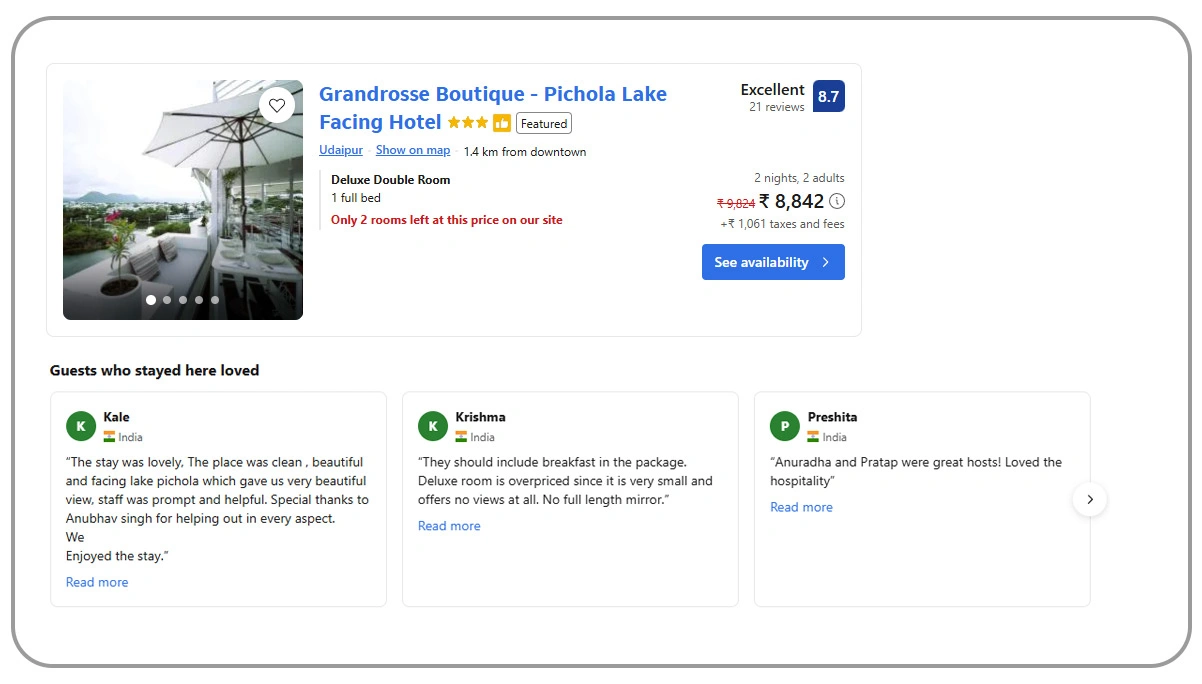Select Preshita's avatar icon
This screenshot has height=684, width=1202.
click(785, 425)
